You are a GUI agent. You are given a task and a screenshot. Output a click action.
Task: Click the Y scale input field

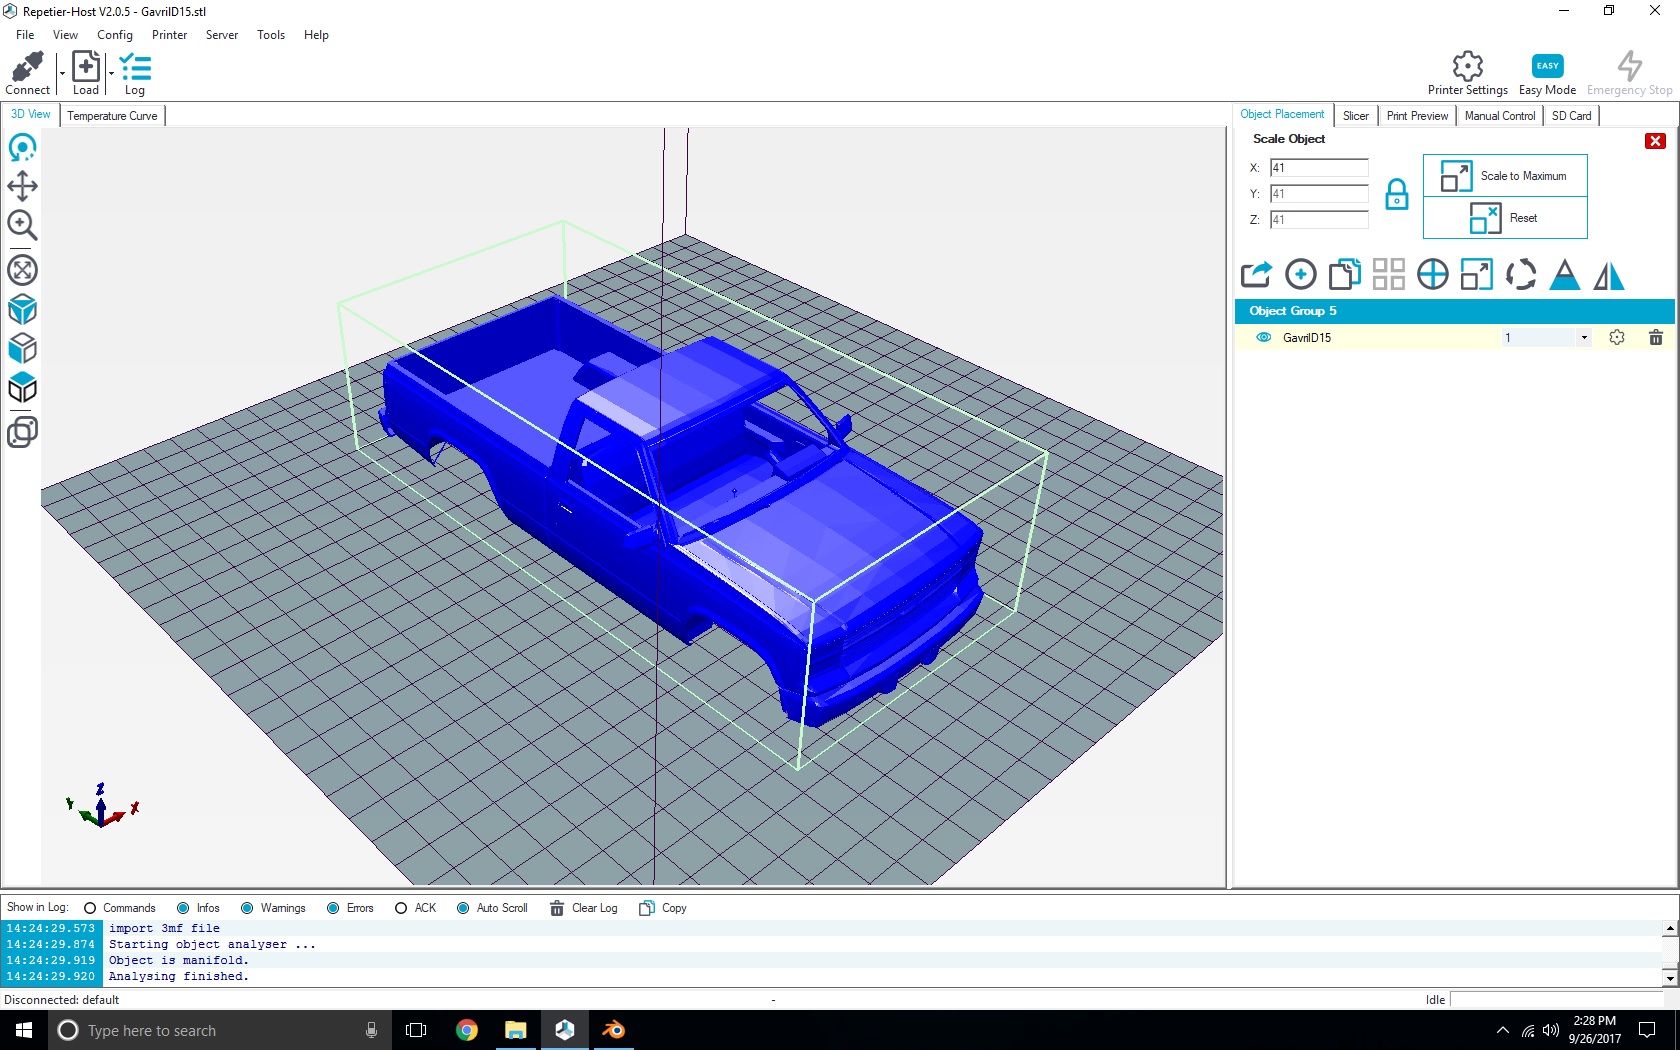coord(1319,193)
